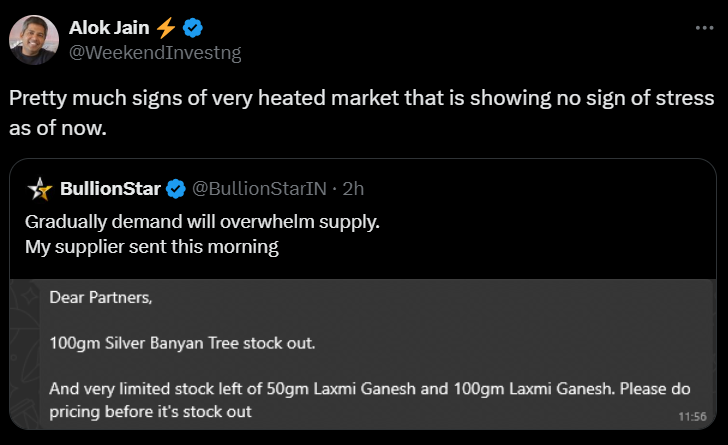Click "pricing before it's stock out" text

149,411
